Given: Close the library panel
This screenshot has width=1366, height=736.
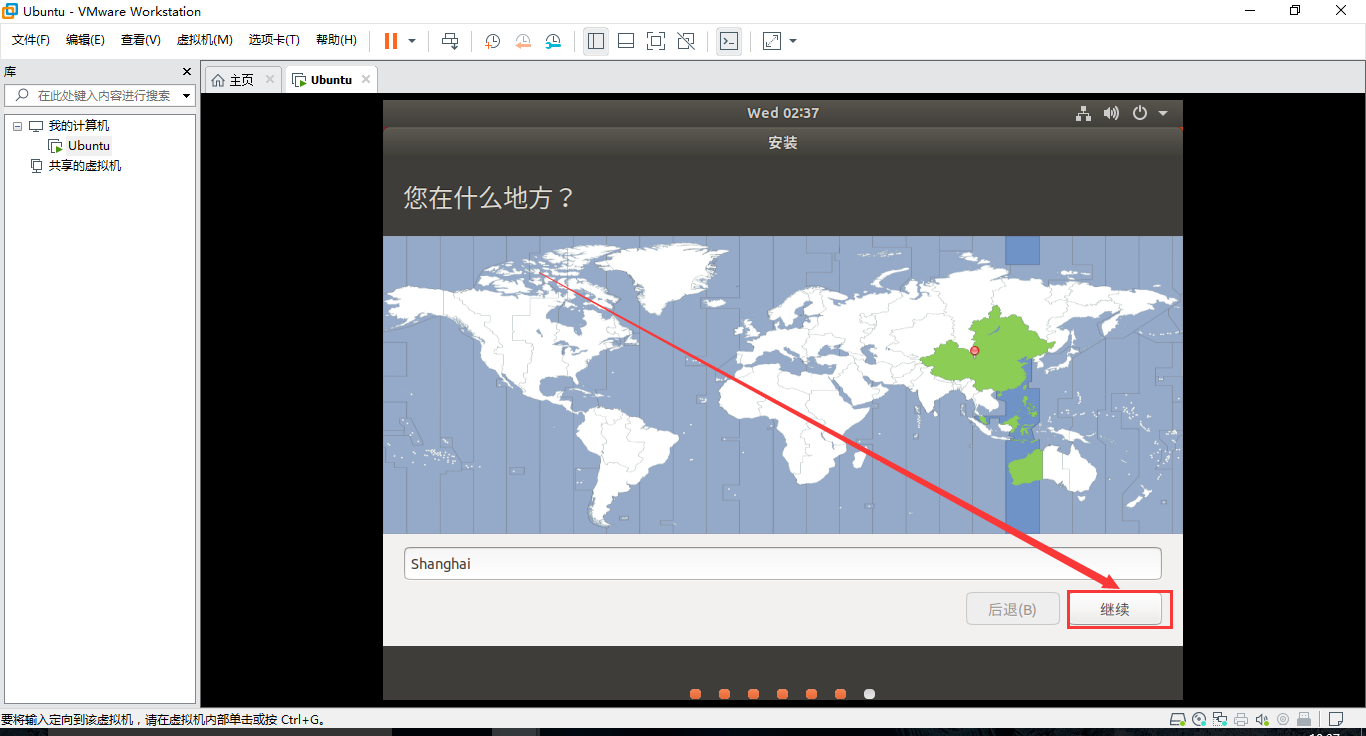Looking at the screenshot, I should click(x=186, y=72).
